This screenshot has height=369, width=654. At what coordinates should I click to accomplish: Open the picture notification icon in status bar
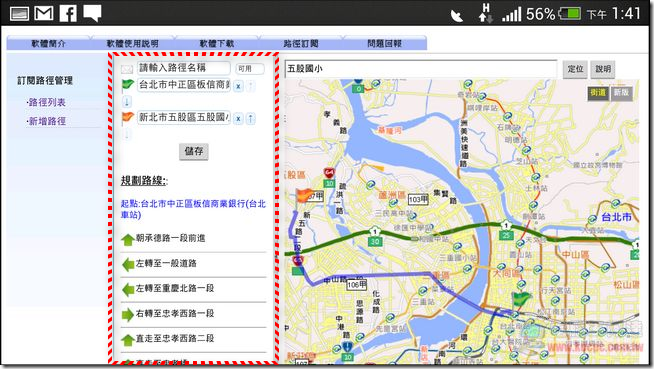click(x=19, y=14)
